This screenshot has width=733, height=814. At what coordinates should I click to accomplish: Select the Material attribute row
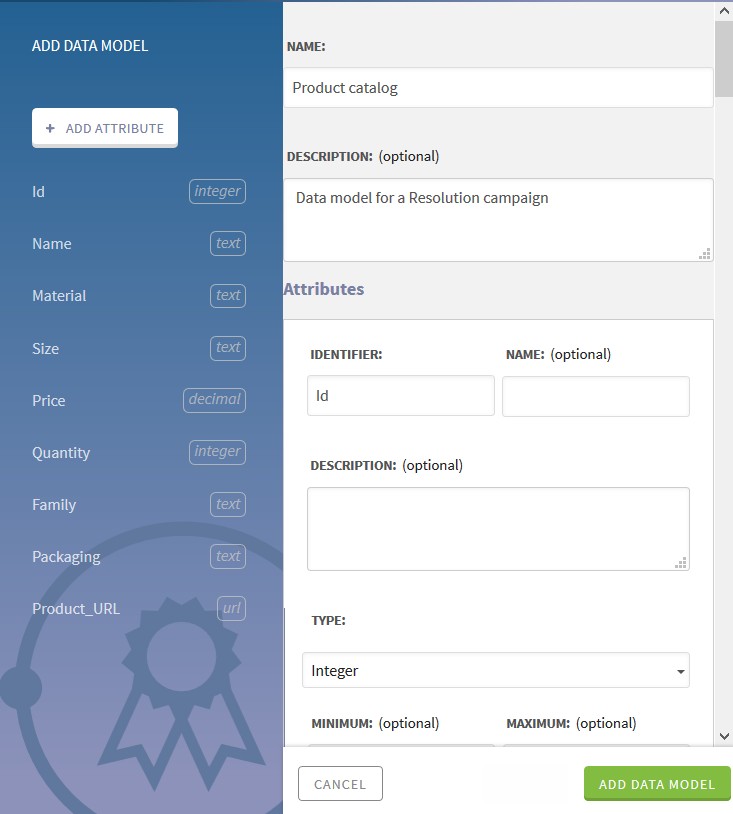coord(139,296)
